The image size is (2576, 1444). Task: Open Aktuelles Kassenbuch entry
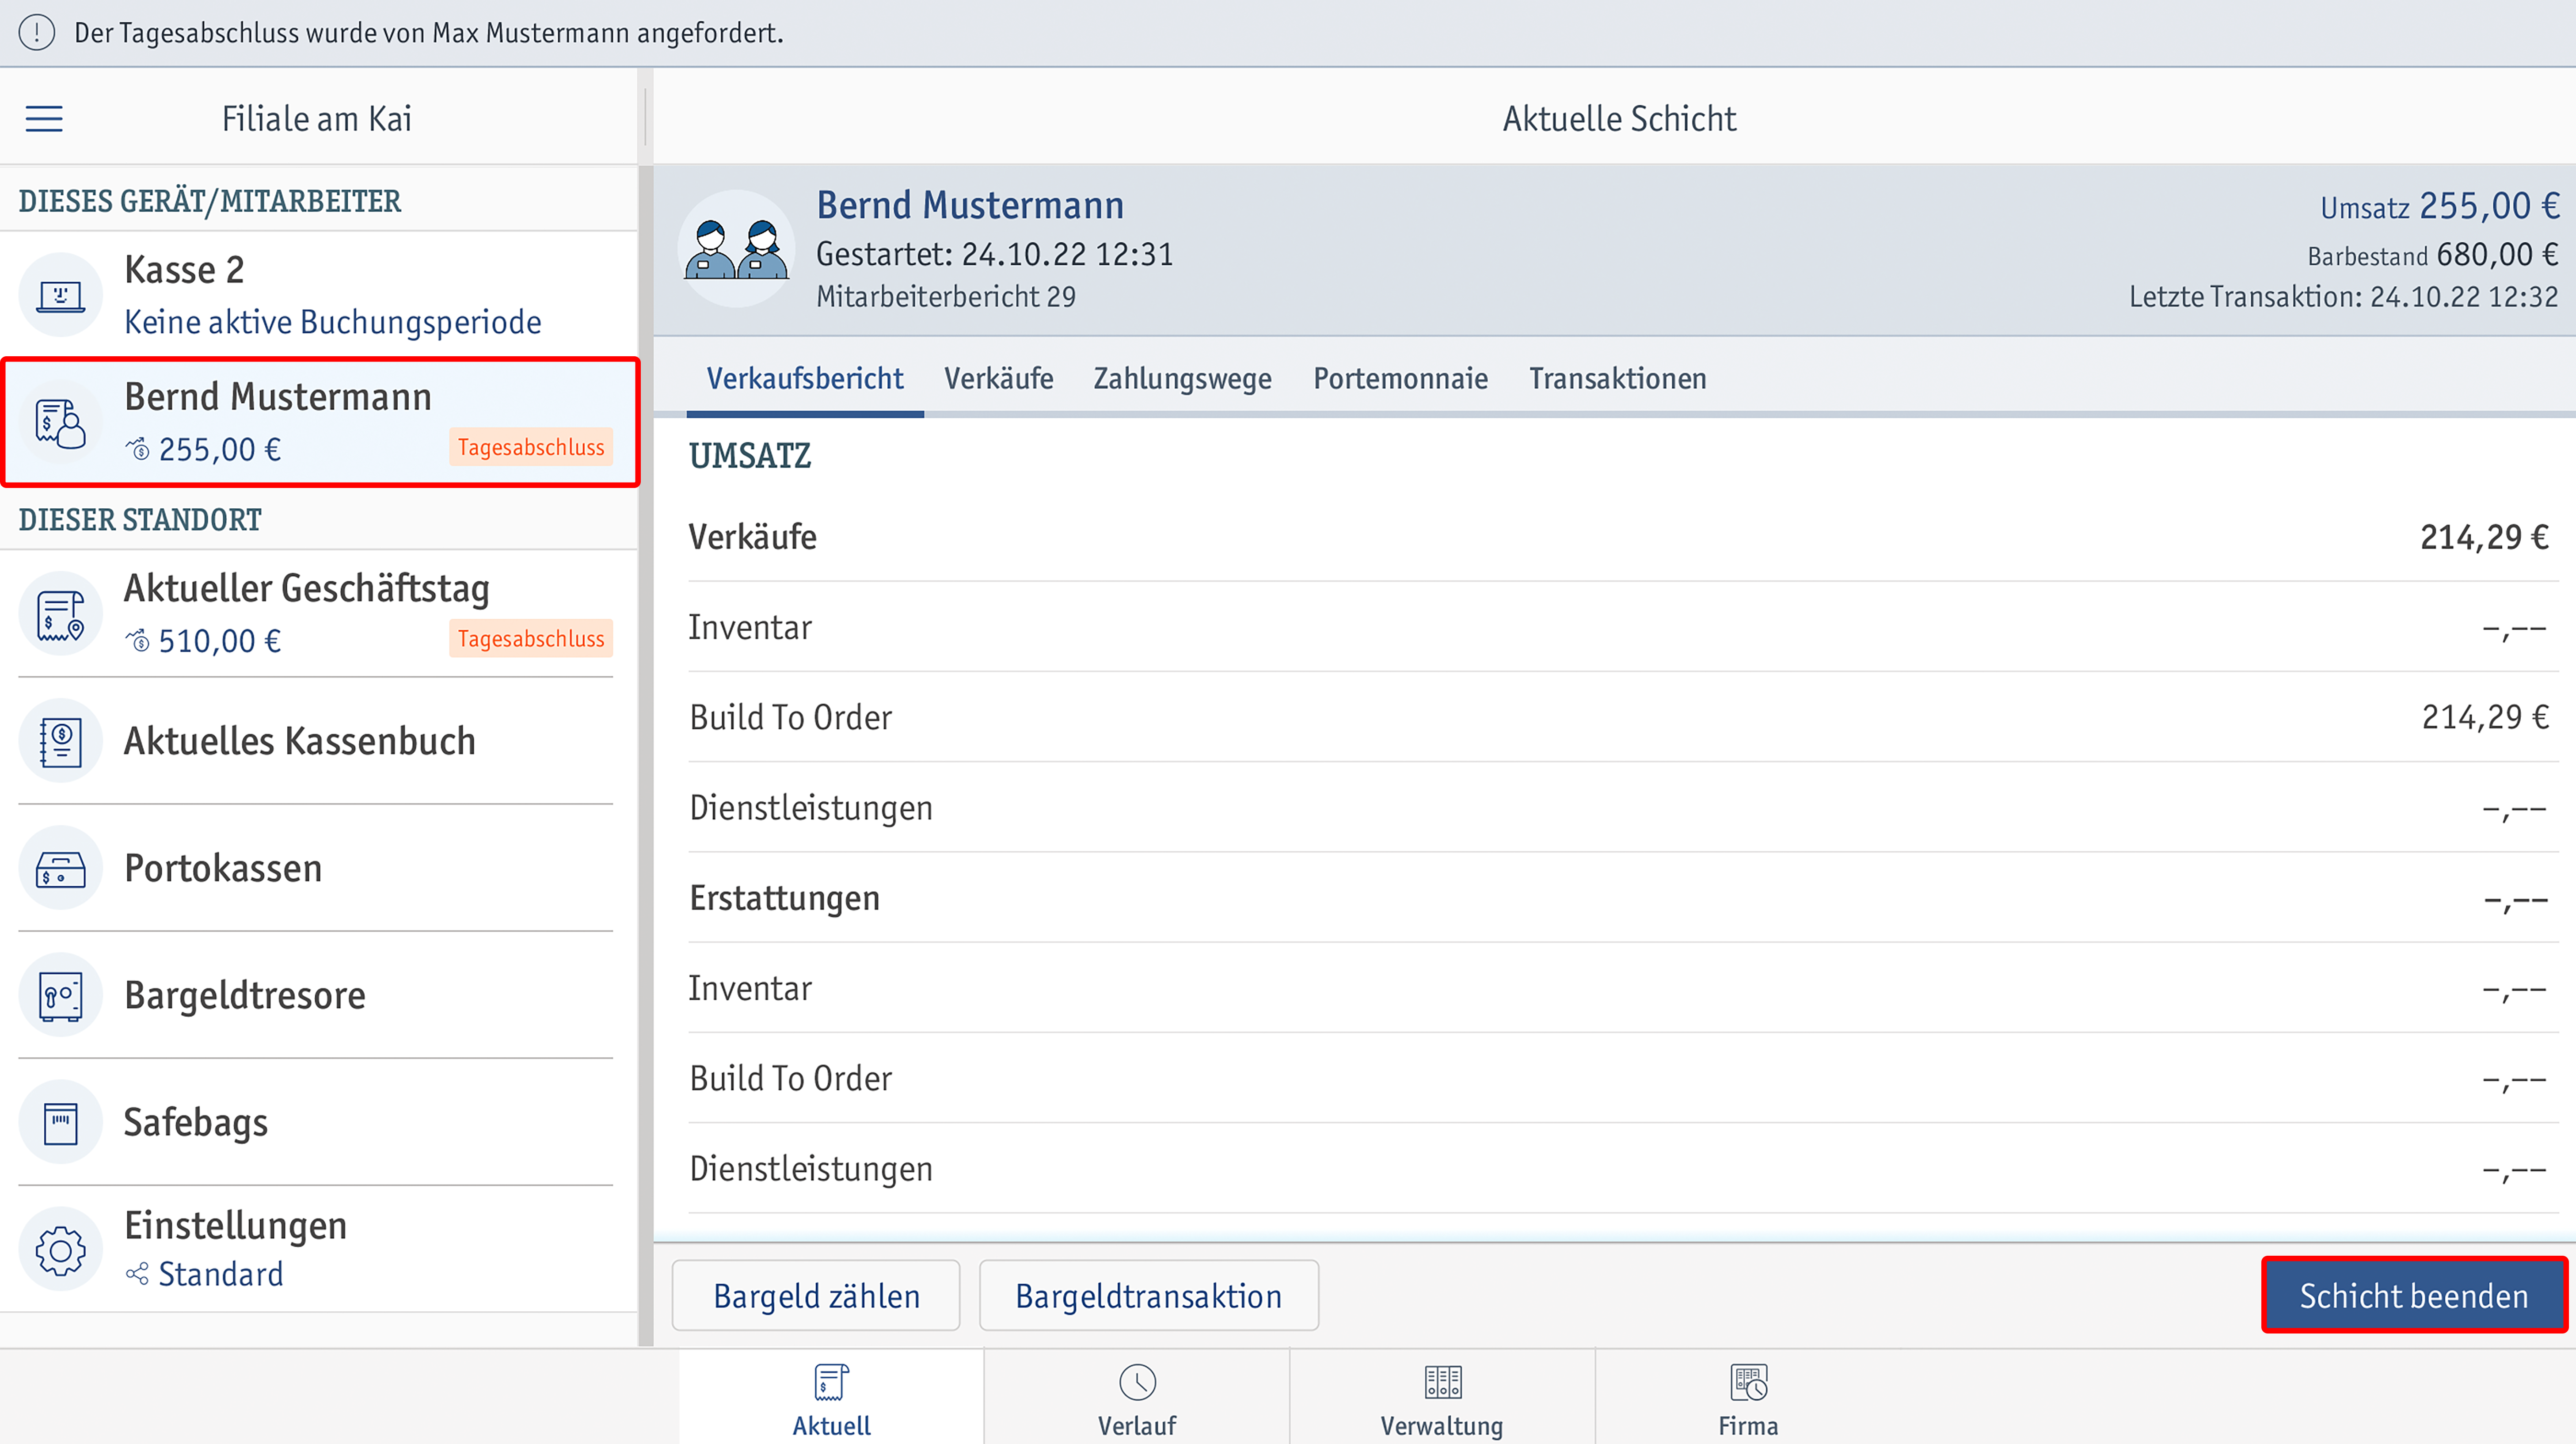318,741
